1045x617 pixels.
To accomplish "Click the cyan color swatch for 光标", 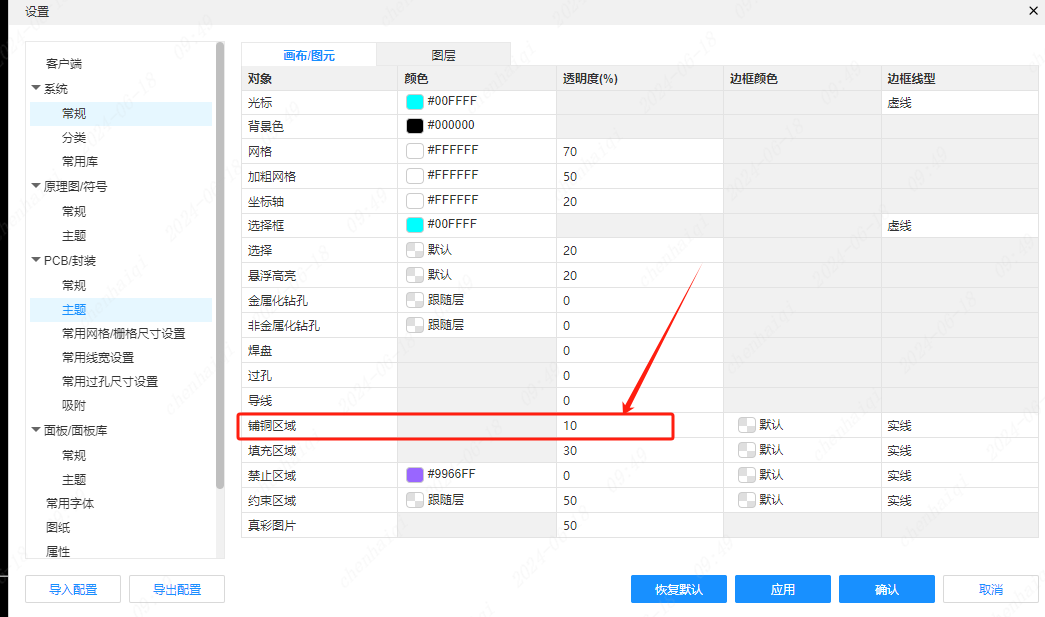I will point(414,102).
